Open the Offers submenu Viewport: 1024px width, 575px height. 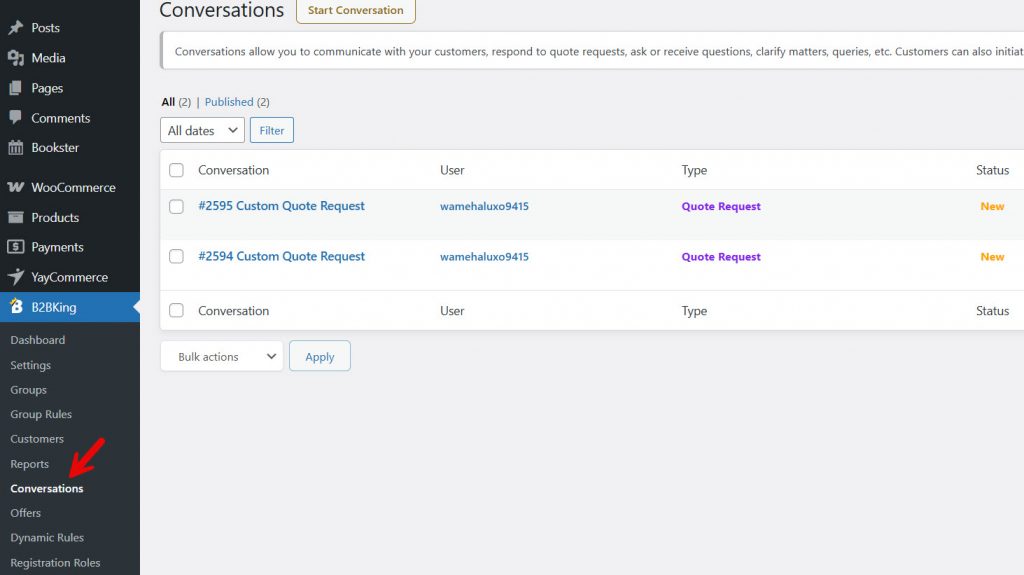click(x=25, y=513)
